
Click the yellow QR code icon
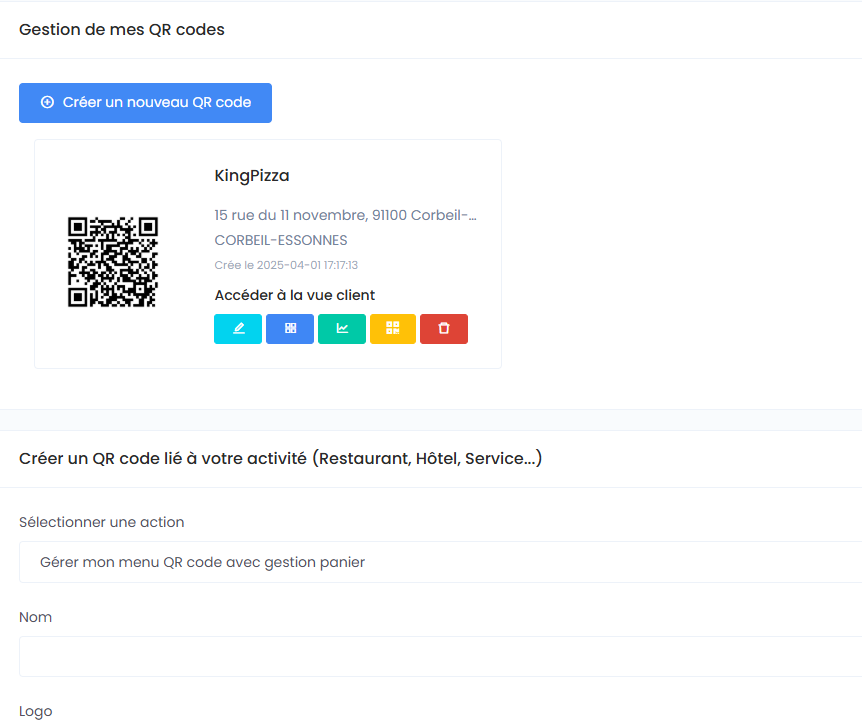[393, 328]
